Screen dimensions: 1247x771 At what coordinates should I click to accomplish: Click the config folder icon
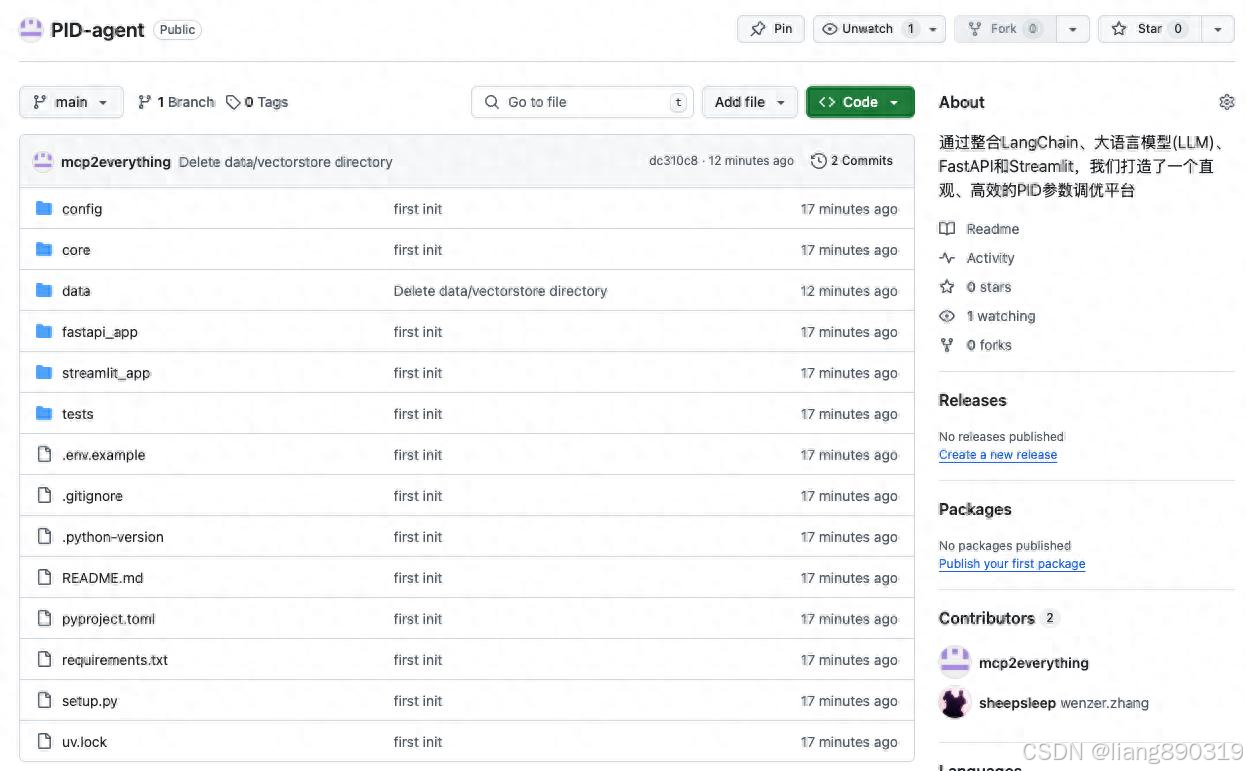[x=44, y=209]
